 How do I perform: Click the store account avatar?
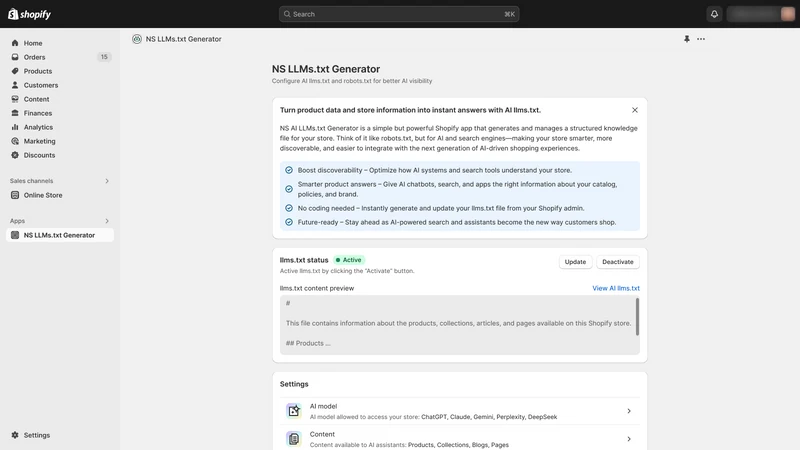(x=787, y=14)
